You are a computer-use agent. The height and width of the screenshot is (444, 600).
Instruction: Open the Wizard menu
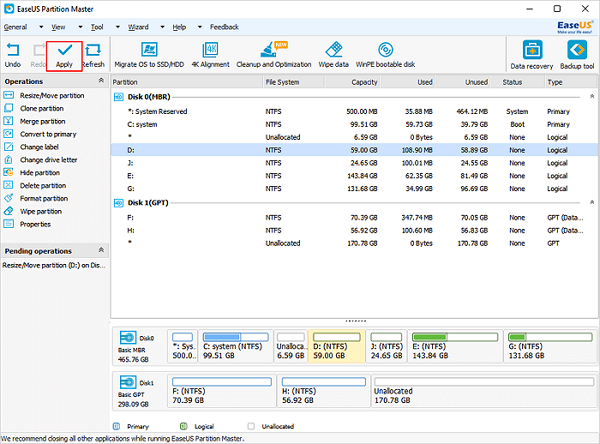click(138, 27)
